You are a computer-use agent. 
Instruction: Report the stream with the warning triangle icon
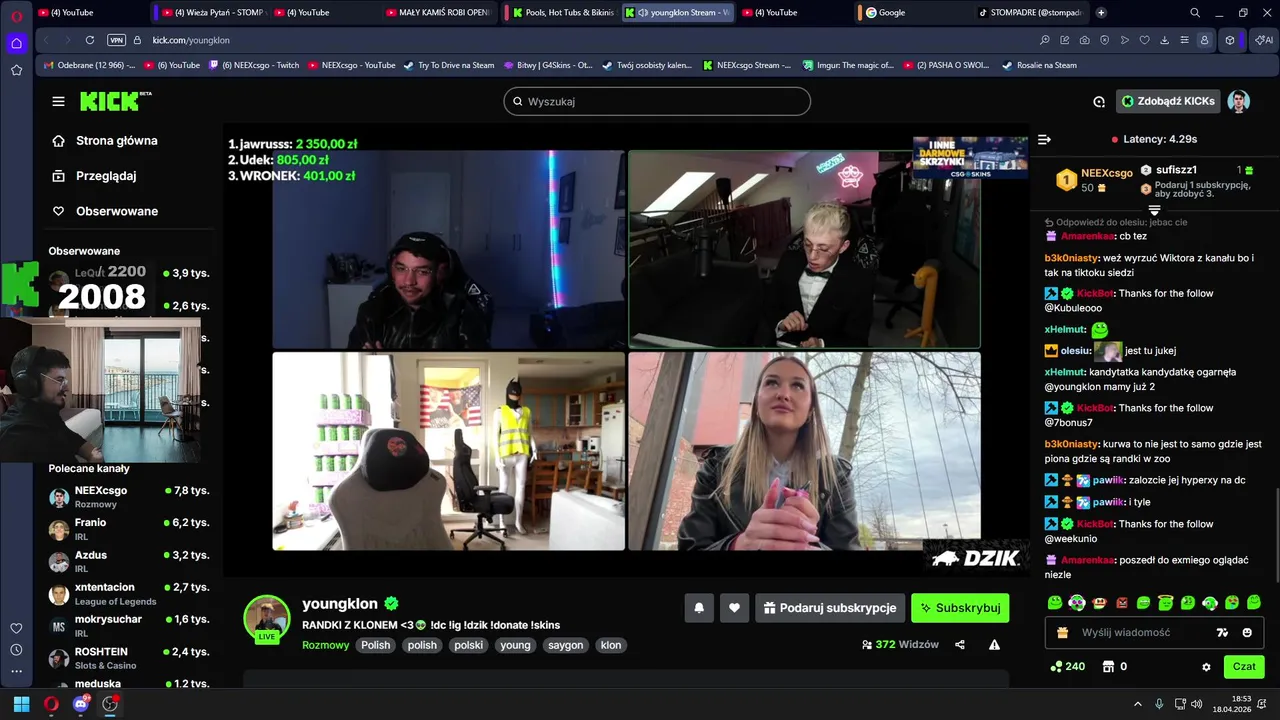994,645
